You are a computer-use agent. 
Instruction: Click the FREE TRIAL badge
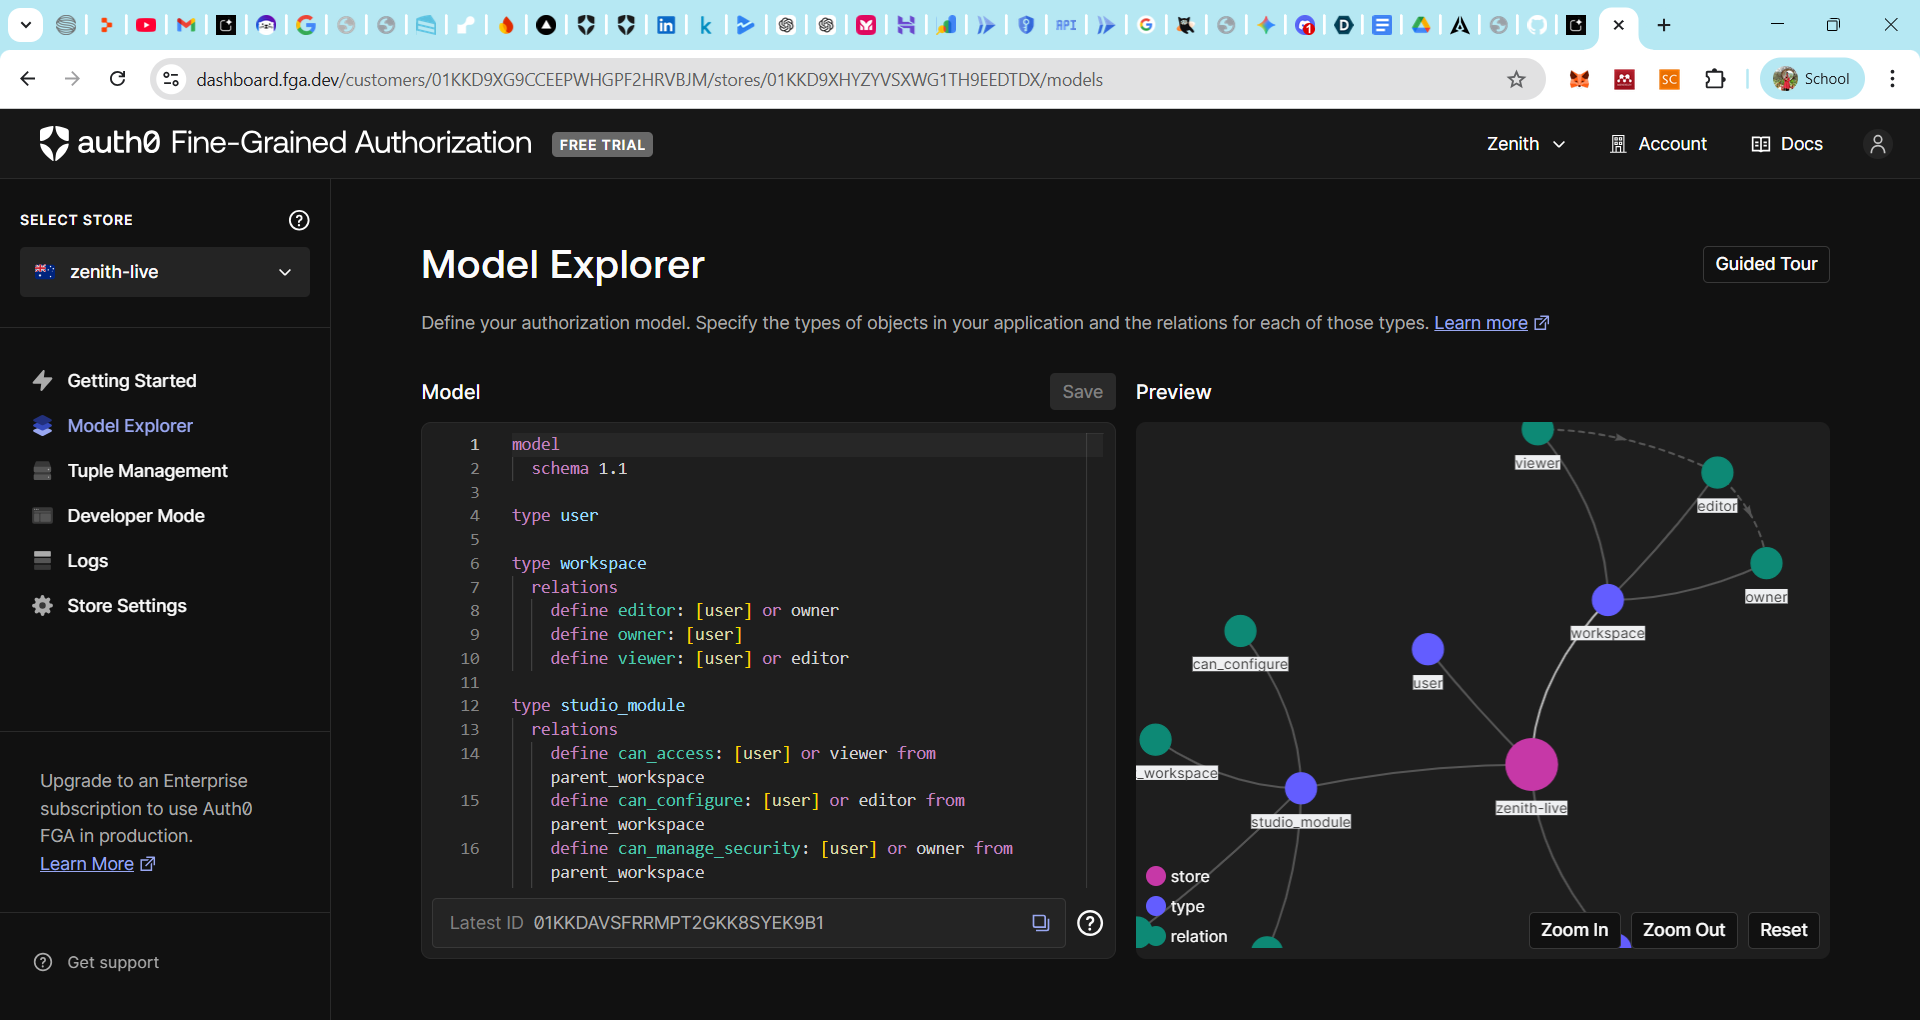click(x=602, y=145)
